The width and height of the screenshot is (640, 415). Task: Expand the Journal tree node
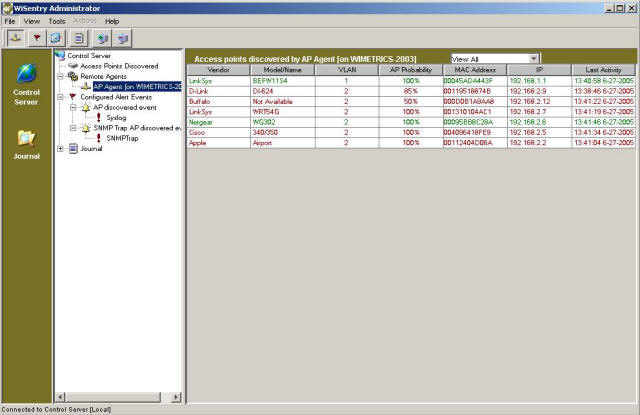pos(60,149)
